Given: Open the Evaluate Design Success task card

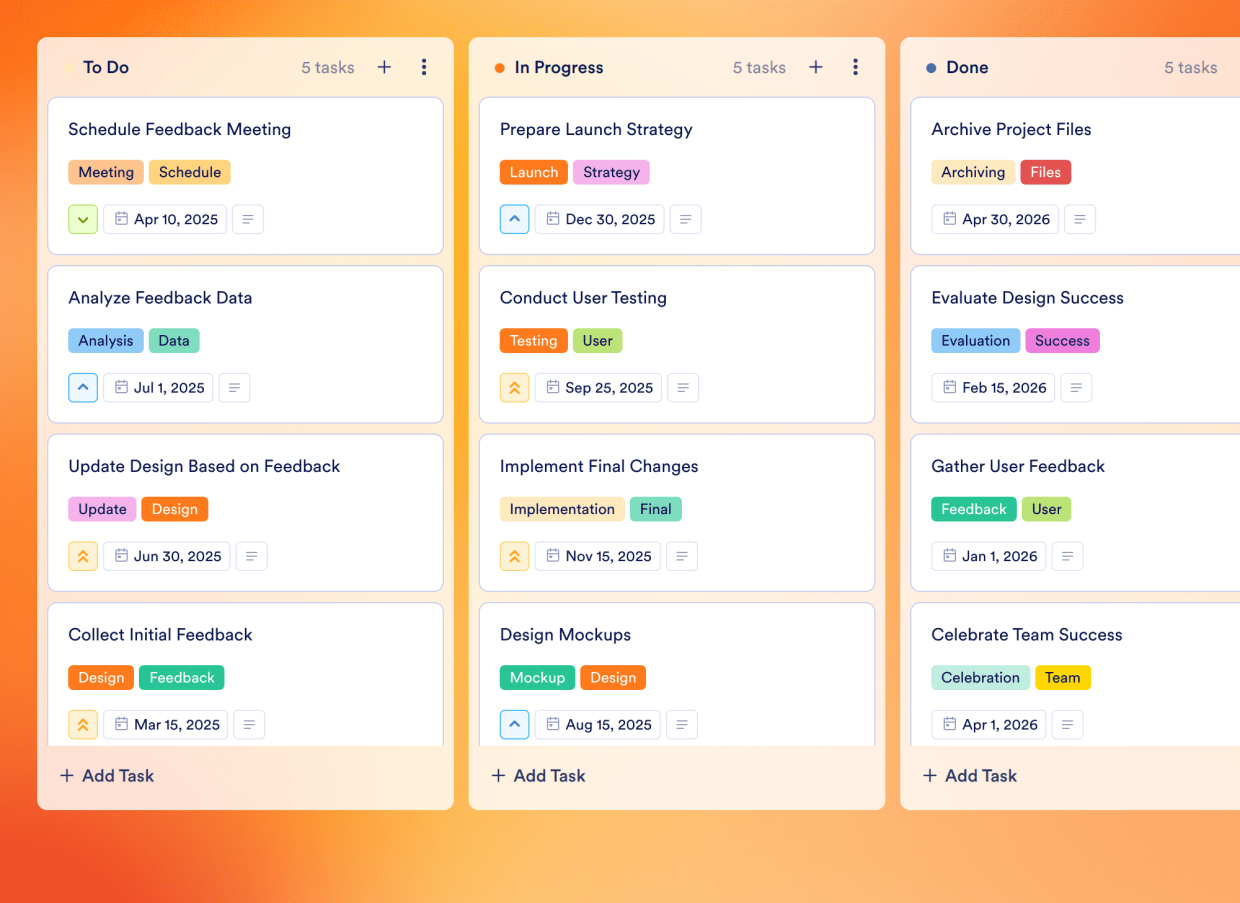Looking at the screenshot, I should (x=1027, y=298).
